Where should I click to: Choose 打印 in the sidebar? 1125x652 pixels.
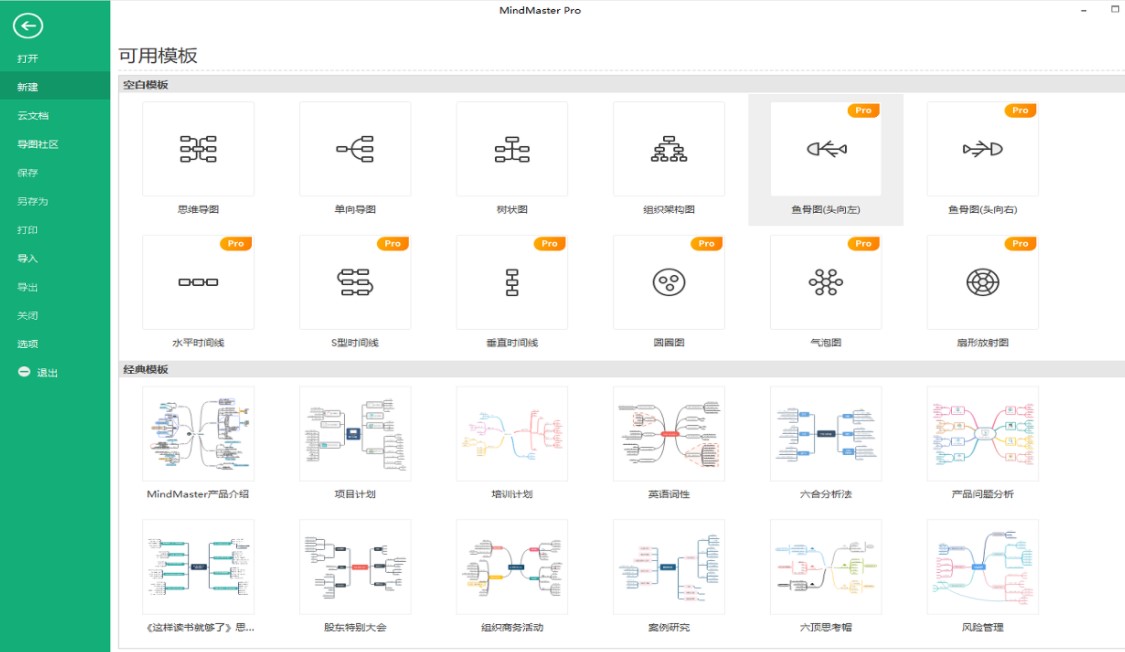[27, 230]
